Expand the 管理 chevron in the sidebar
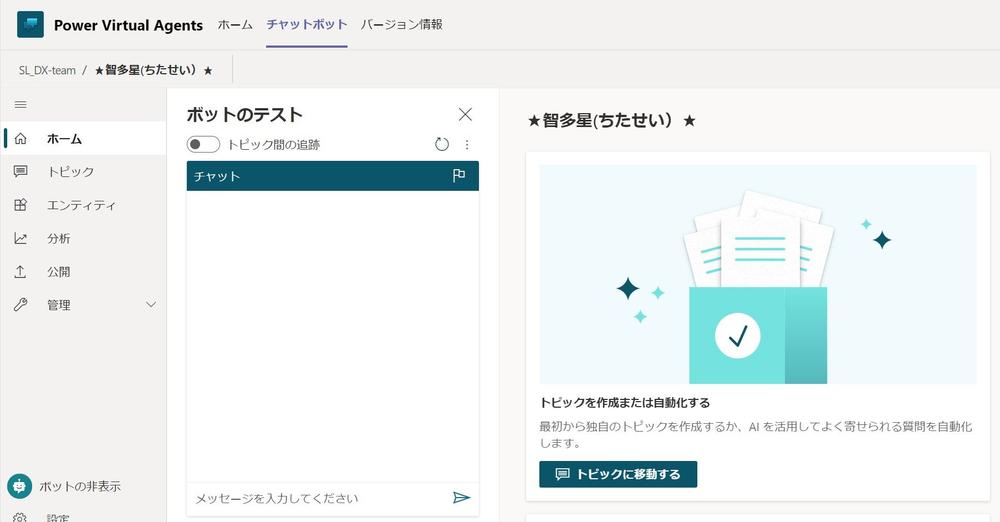 pos(151,305)
